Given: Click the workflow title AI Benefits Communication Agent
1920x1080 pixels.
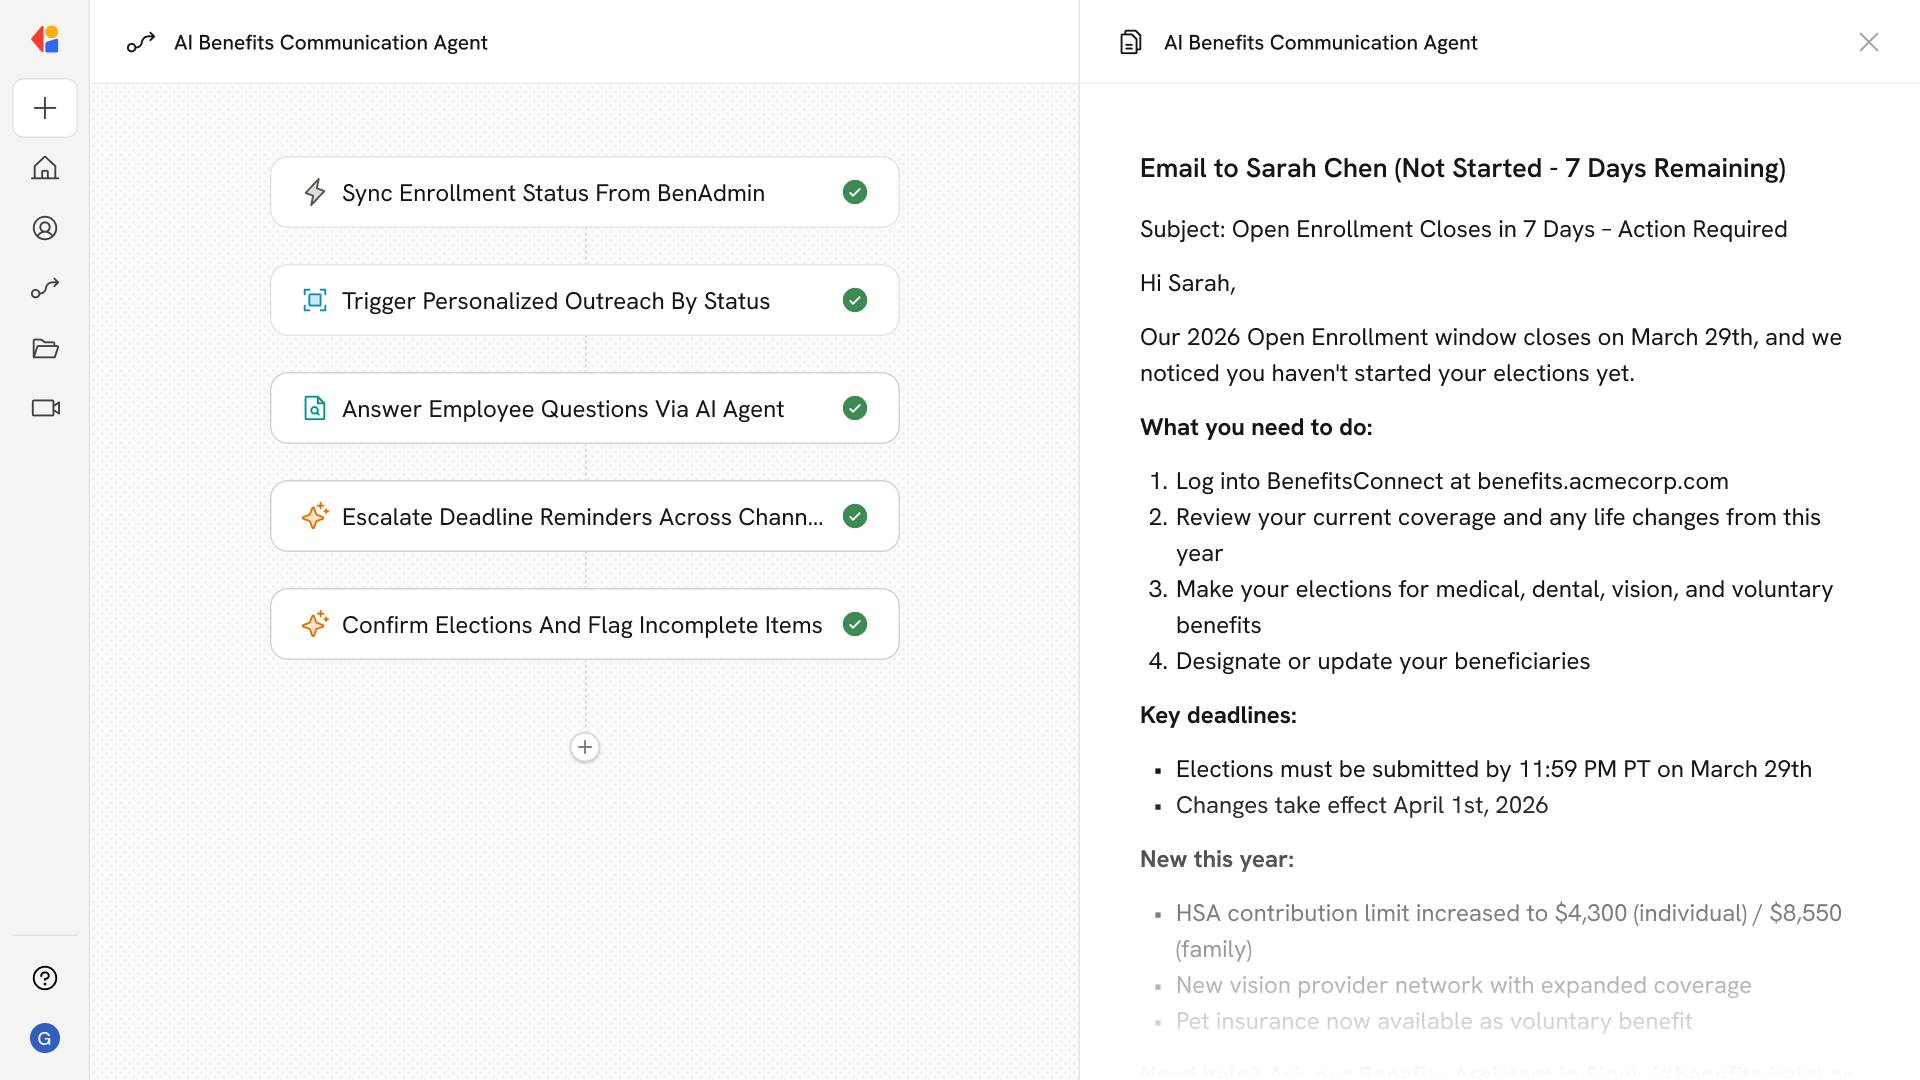Looking at the screenshot, I should pyautogui.click(x=330, y=42).
